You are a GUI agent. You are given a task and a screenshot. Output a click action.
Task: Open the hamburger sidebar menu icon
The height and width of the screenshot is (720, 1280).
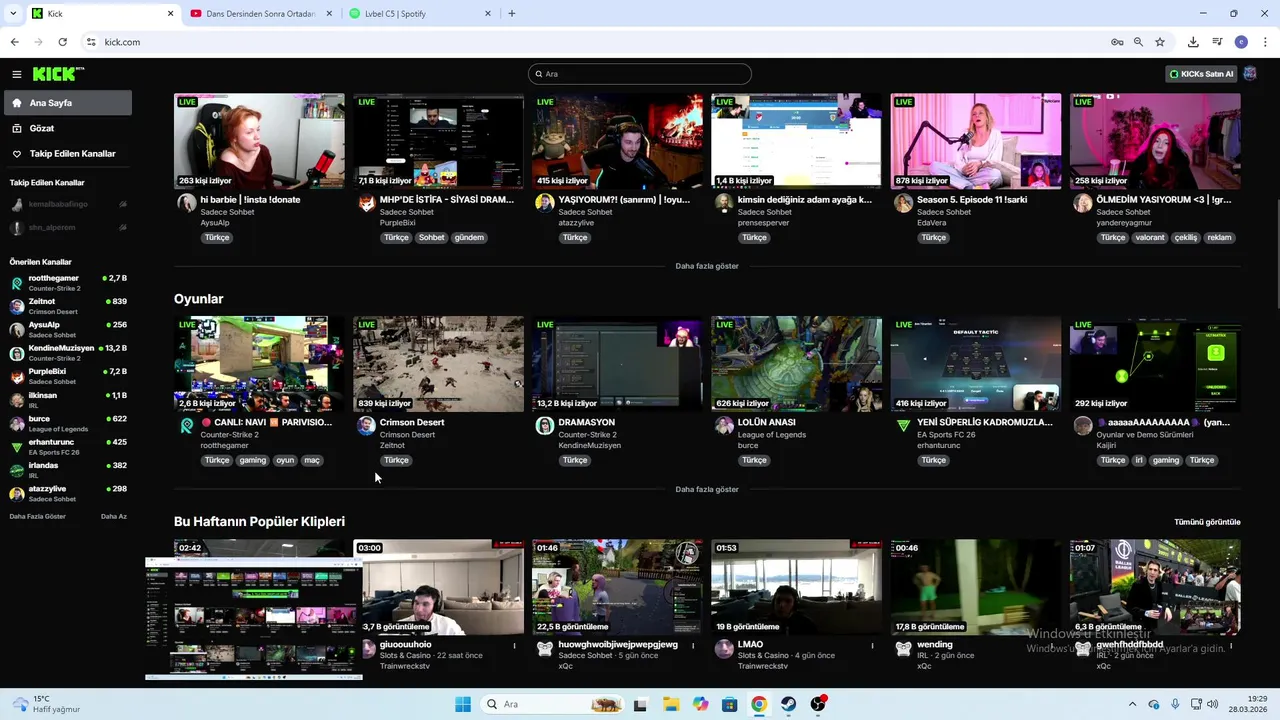17,74
